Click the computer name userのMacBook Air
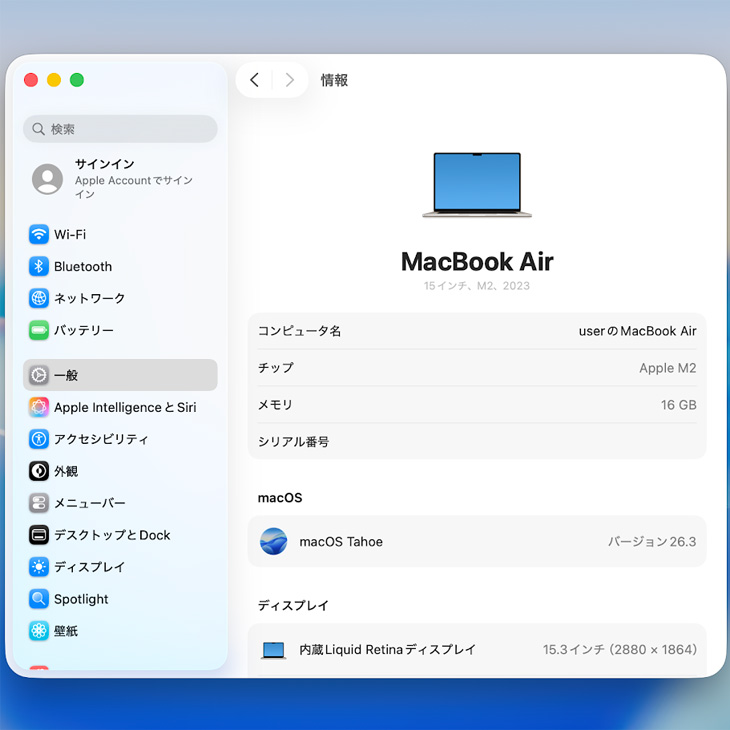 coord(637,331)
